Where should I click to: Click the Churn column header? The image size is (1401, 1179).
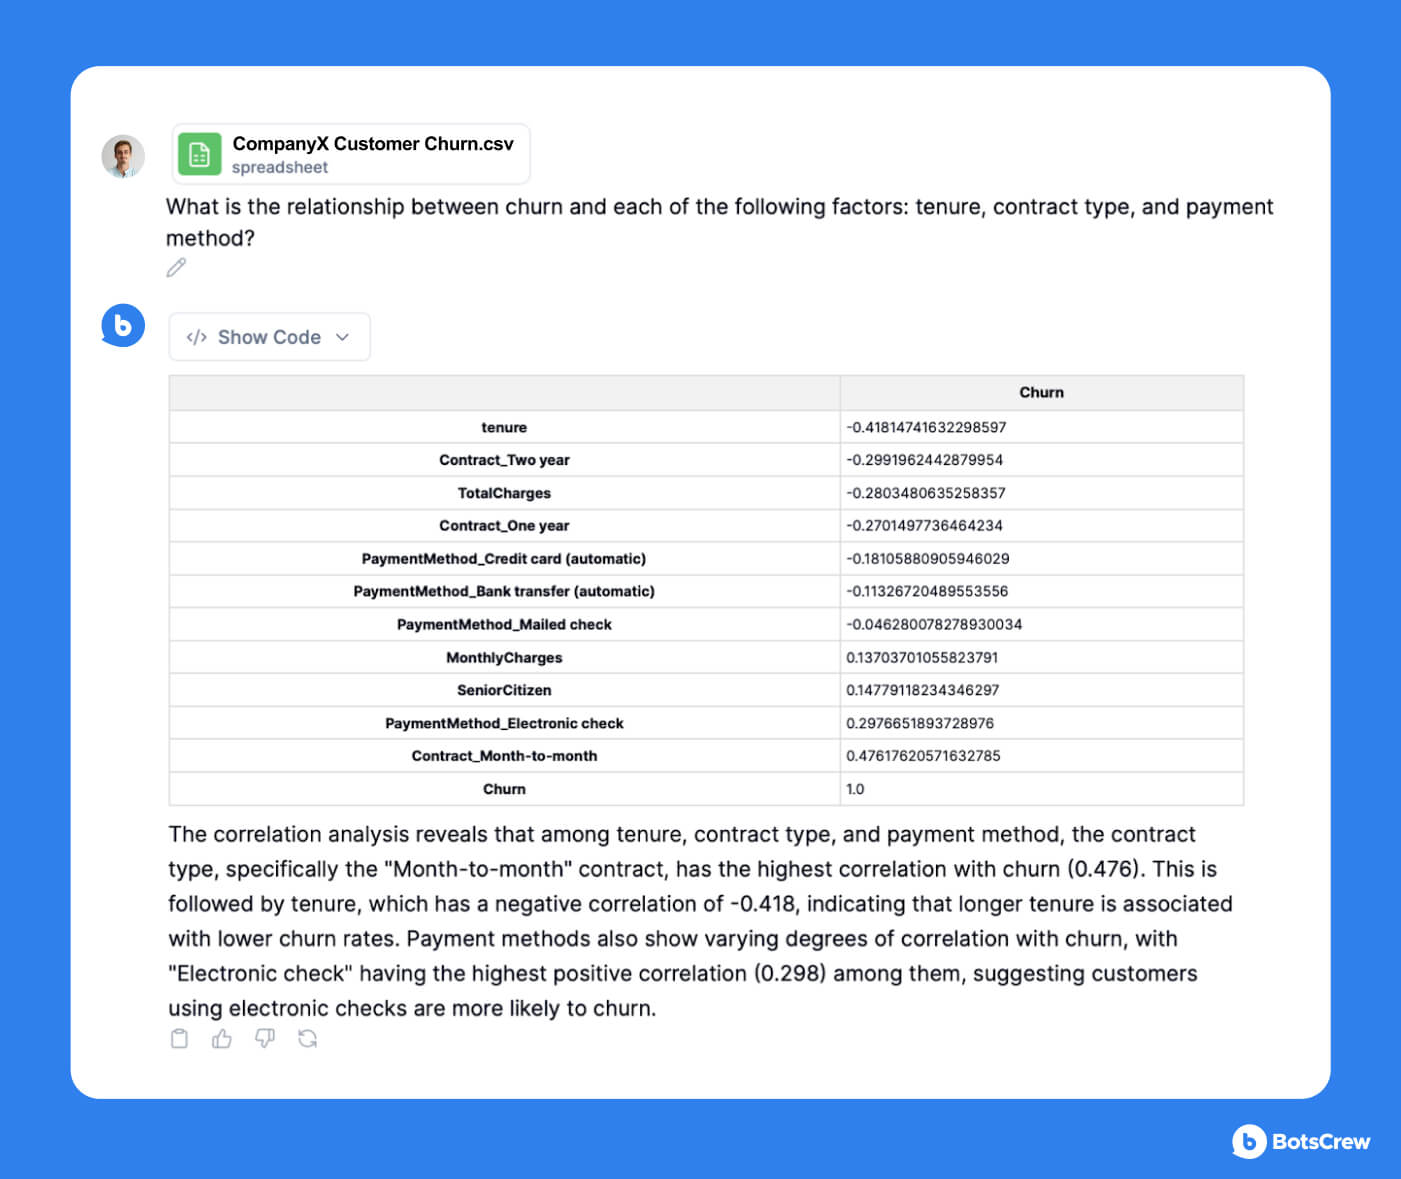click(1041, 393)
